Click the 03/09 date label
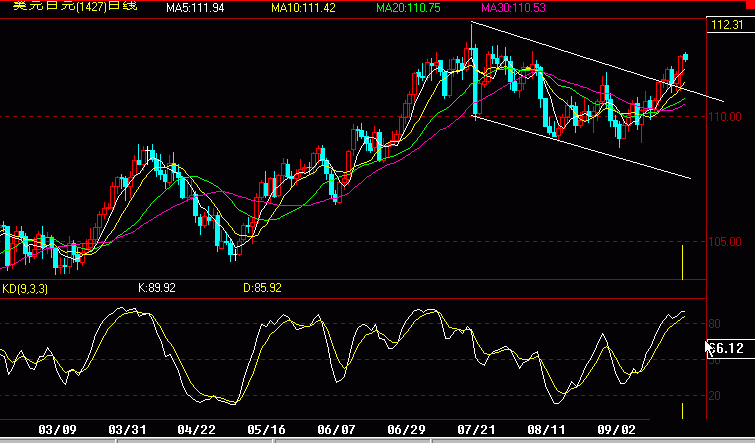Viewport: 755px width, 443px height. (57, 430)
